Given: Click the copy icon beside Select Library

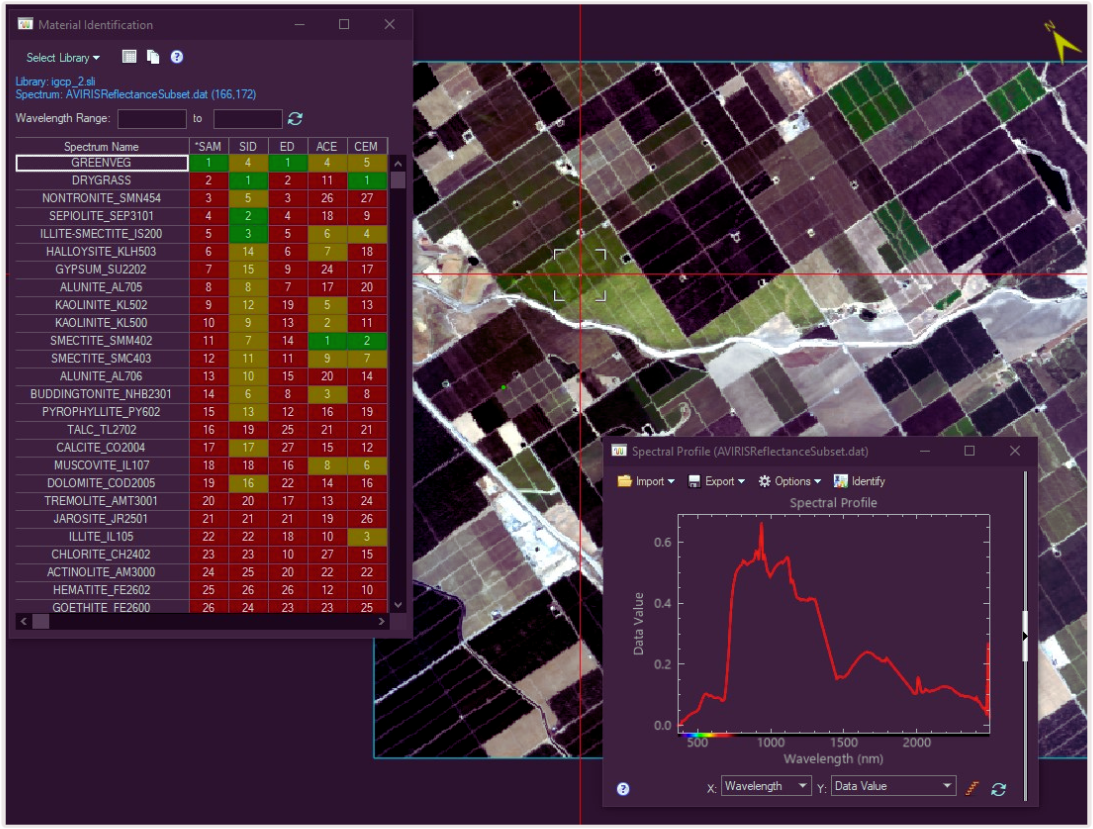Looking at the screenshot, I should (x=153, y=57).
